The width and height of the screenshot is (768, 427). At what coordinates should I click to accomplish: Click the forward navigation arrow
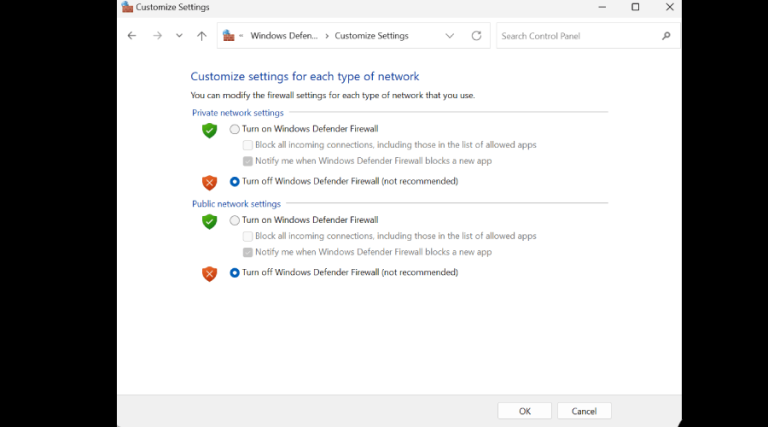tap(157, 36)
